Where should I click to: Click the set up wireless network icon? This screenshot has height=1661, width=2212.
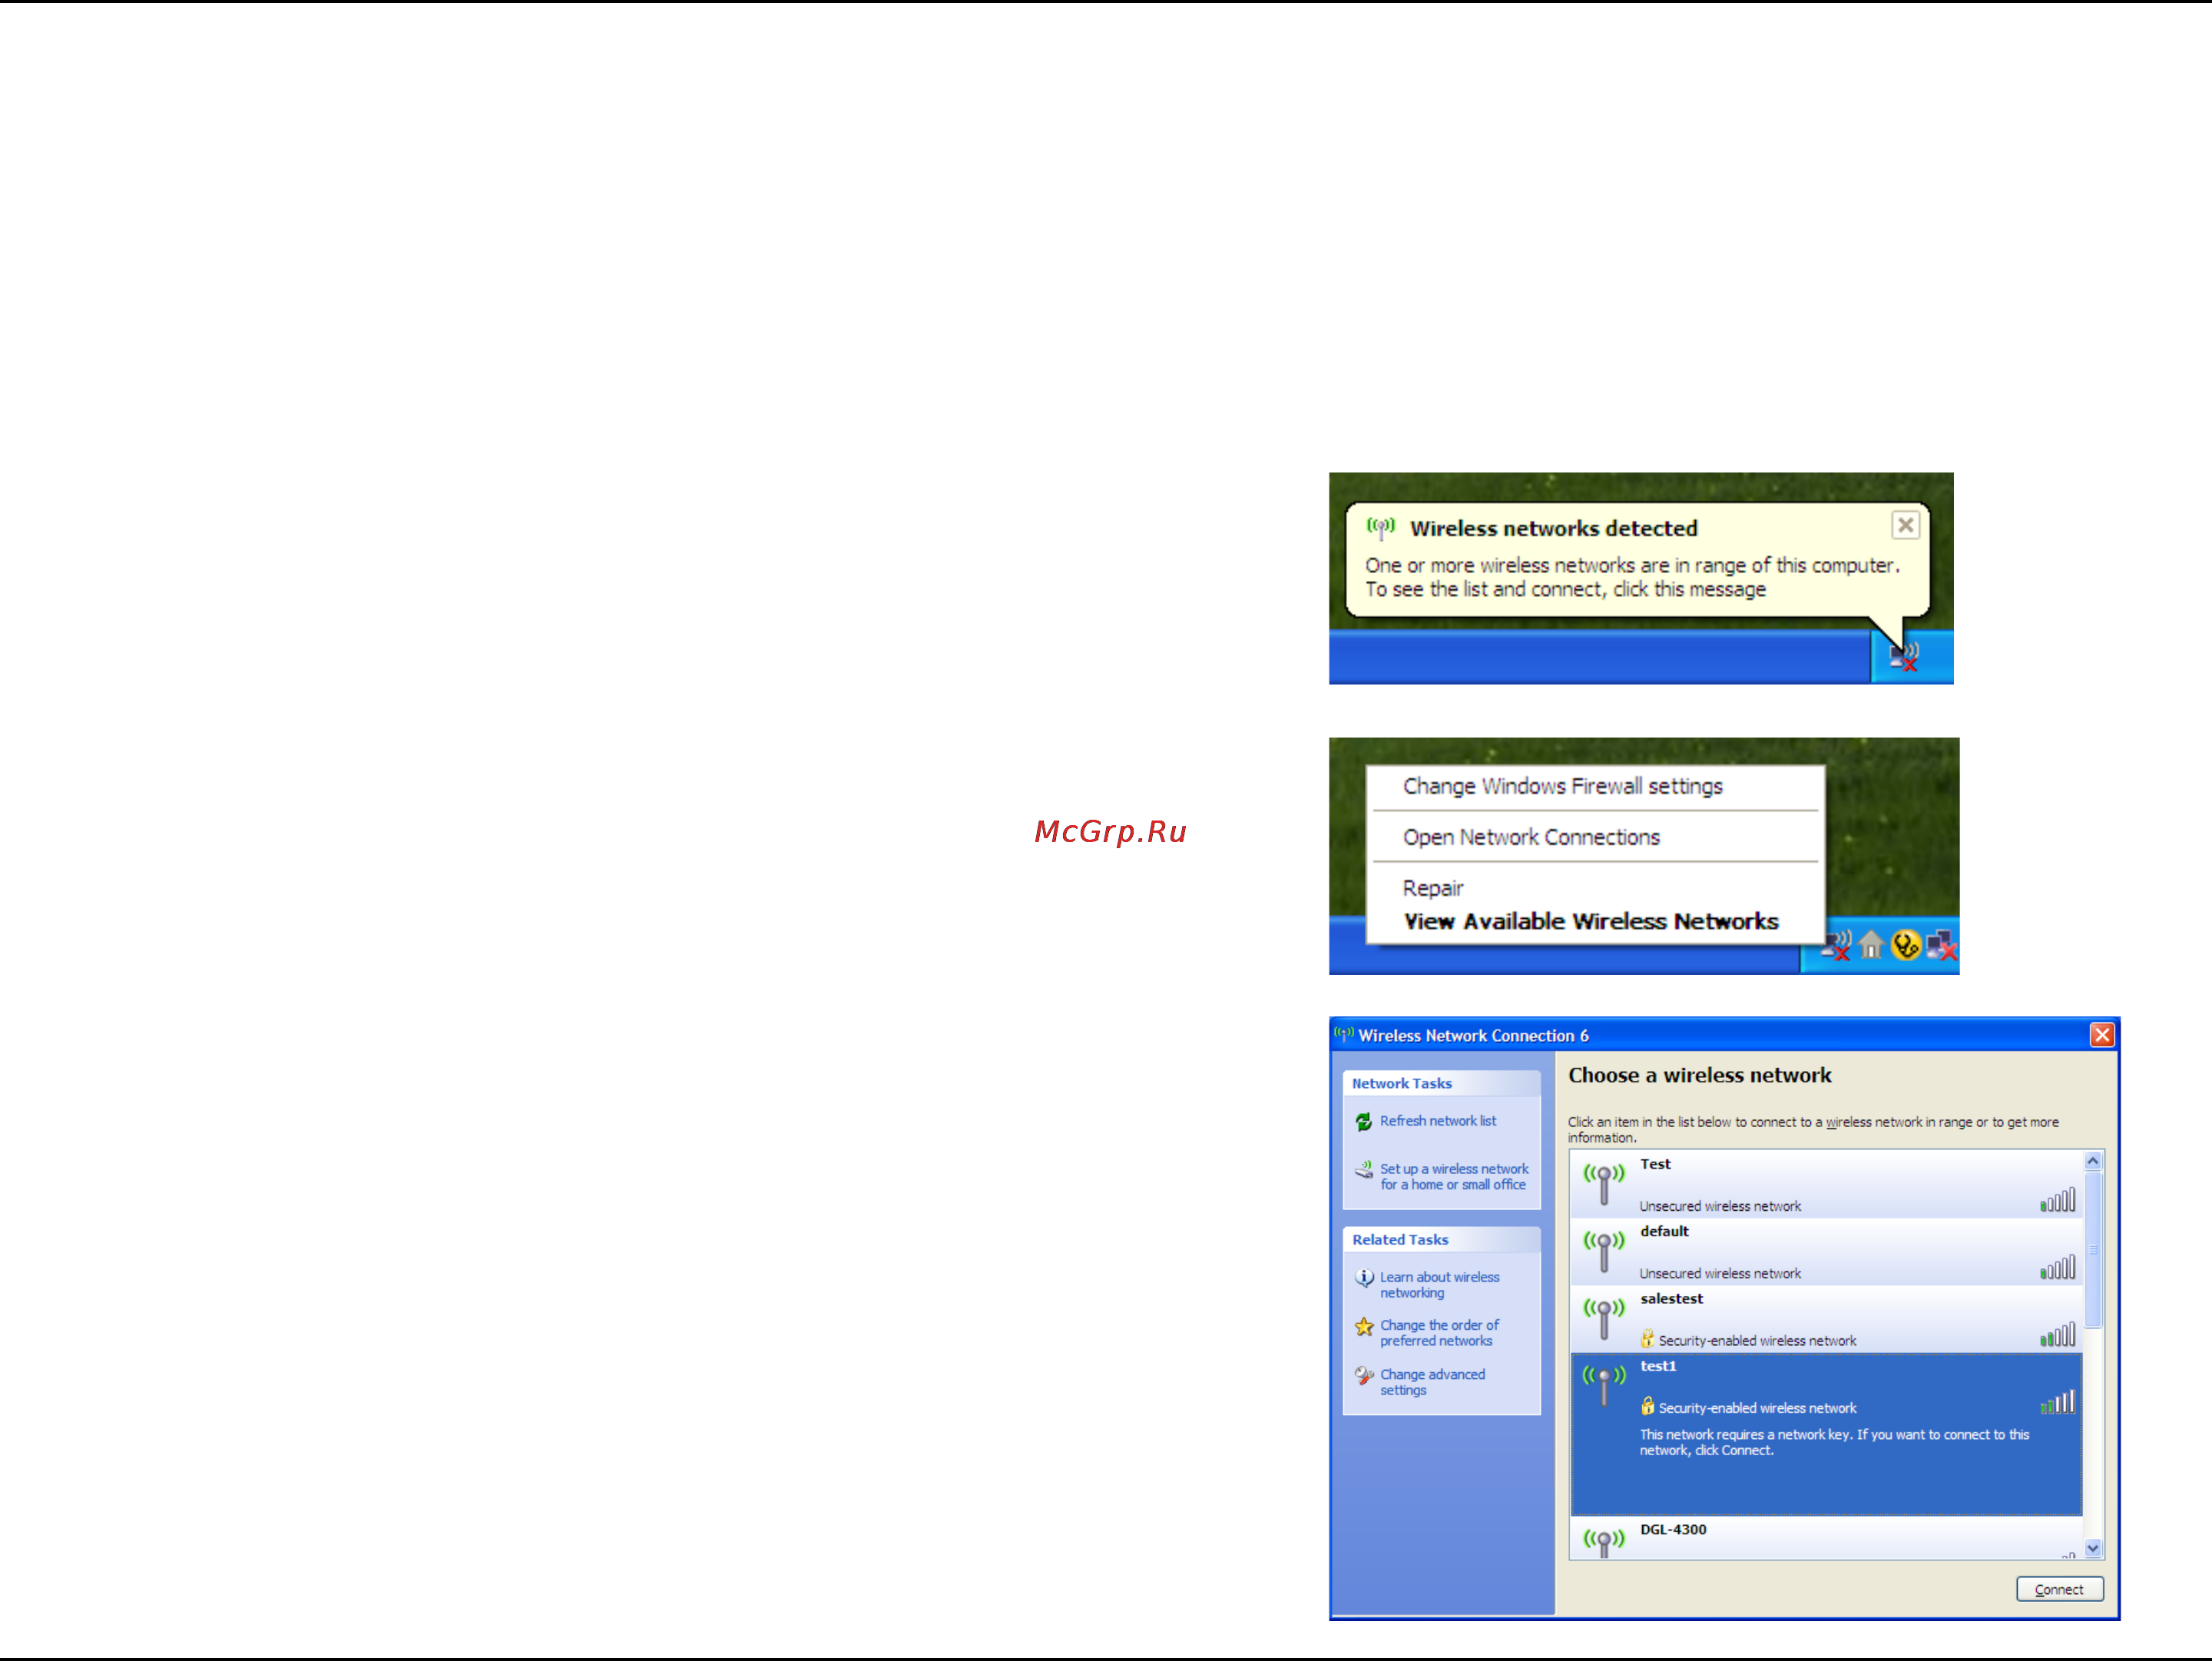1363,1170
